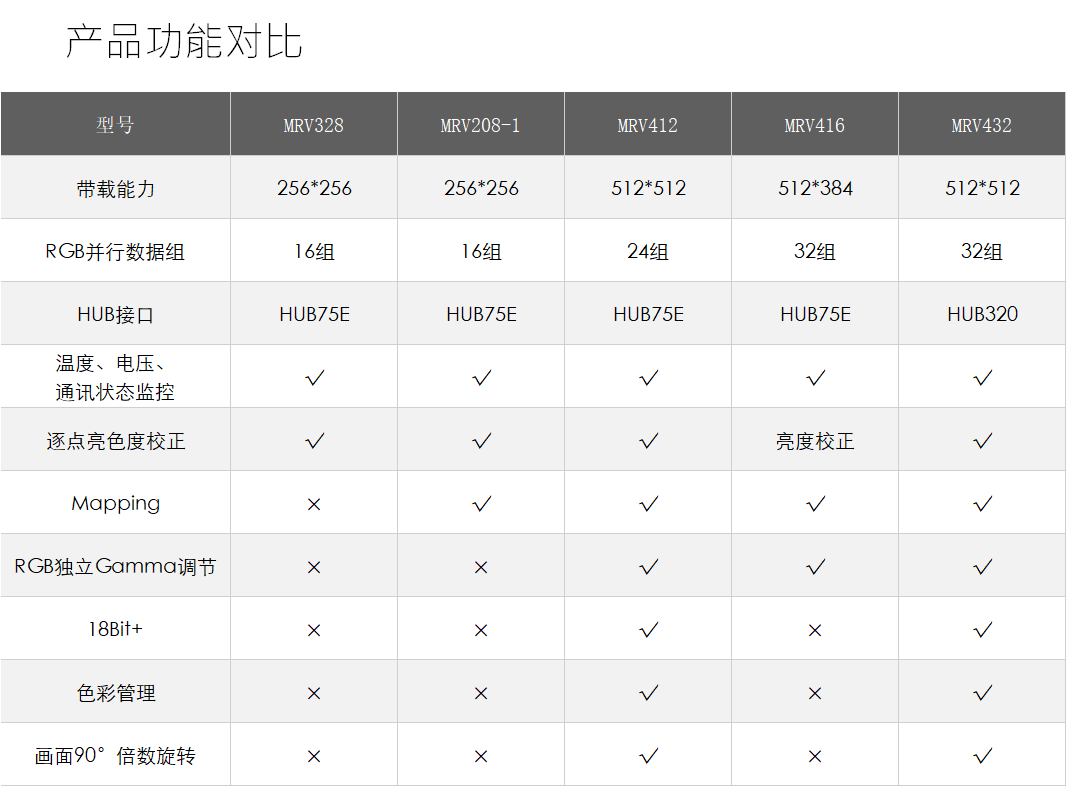Screen dimensions: 1066x786
Task: Click the 256*256 cell under MRV328
Action: tap(314, 188)
